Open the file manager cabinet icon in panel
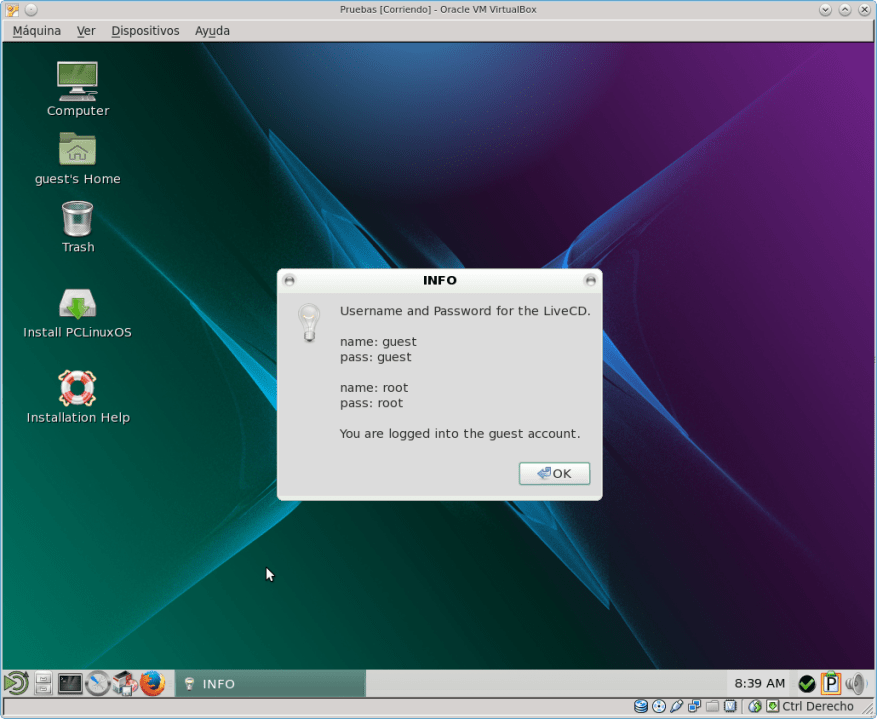The height and width of the screenshot is (719, 877). [x=43, y=684]
